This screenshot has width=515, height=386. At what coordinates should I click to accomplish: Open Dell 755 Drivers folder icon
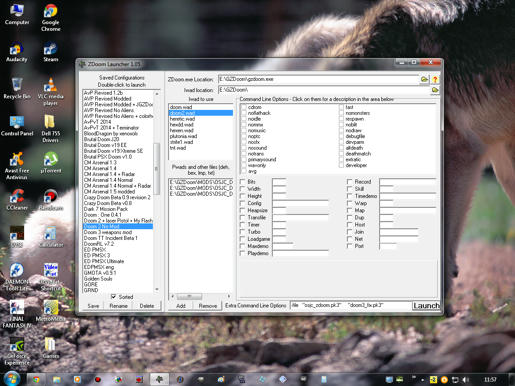coord(50,129)
